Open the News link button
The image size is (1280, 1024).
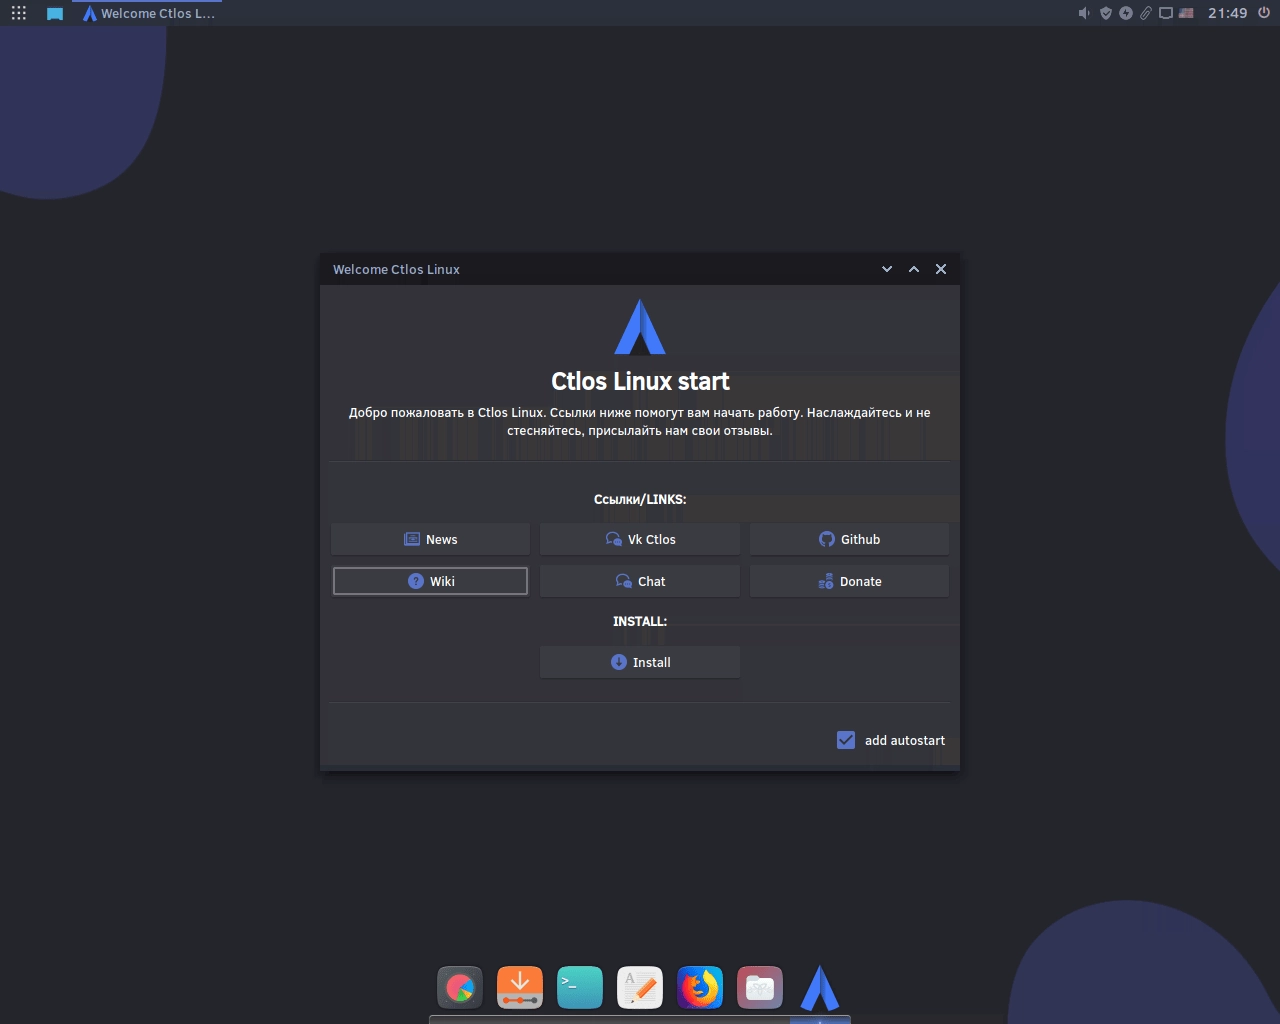(x=430, y=539)
